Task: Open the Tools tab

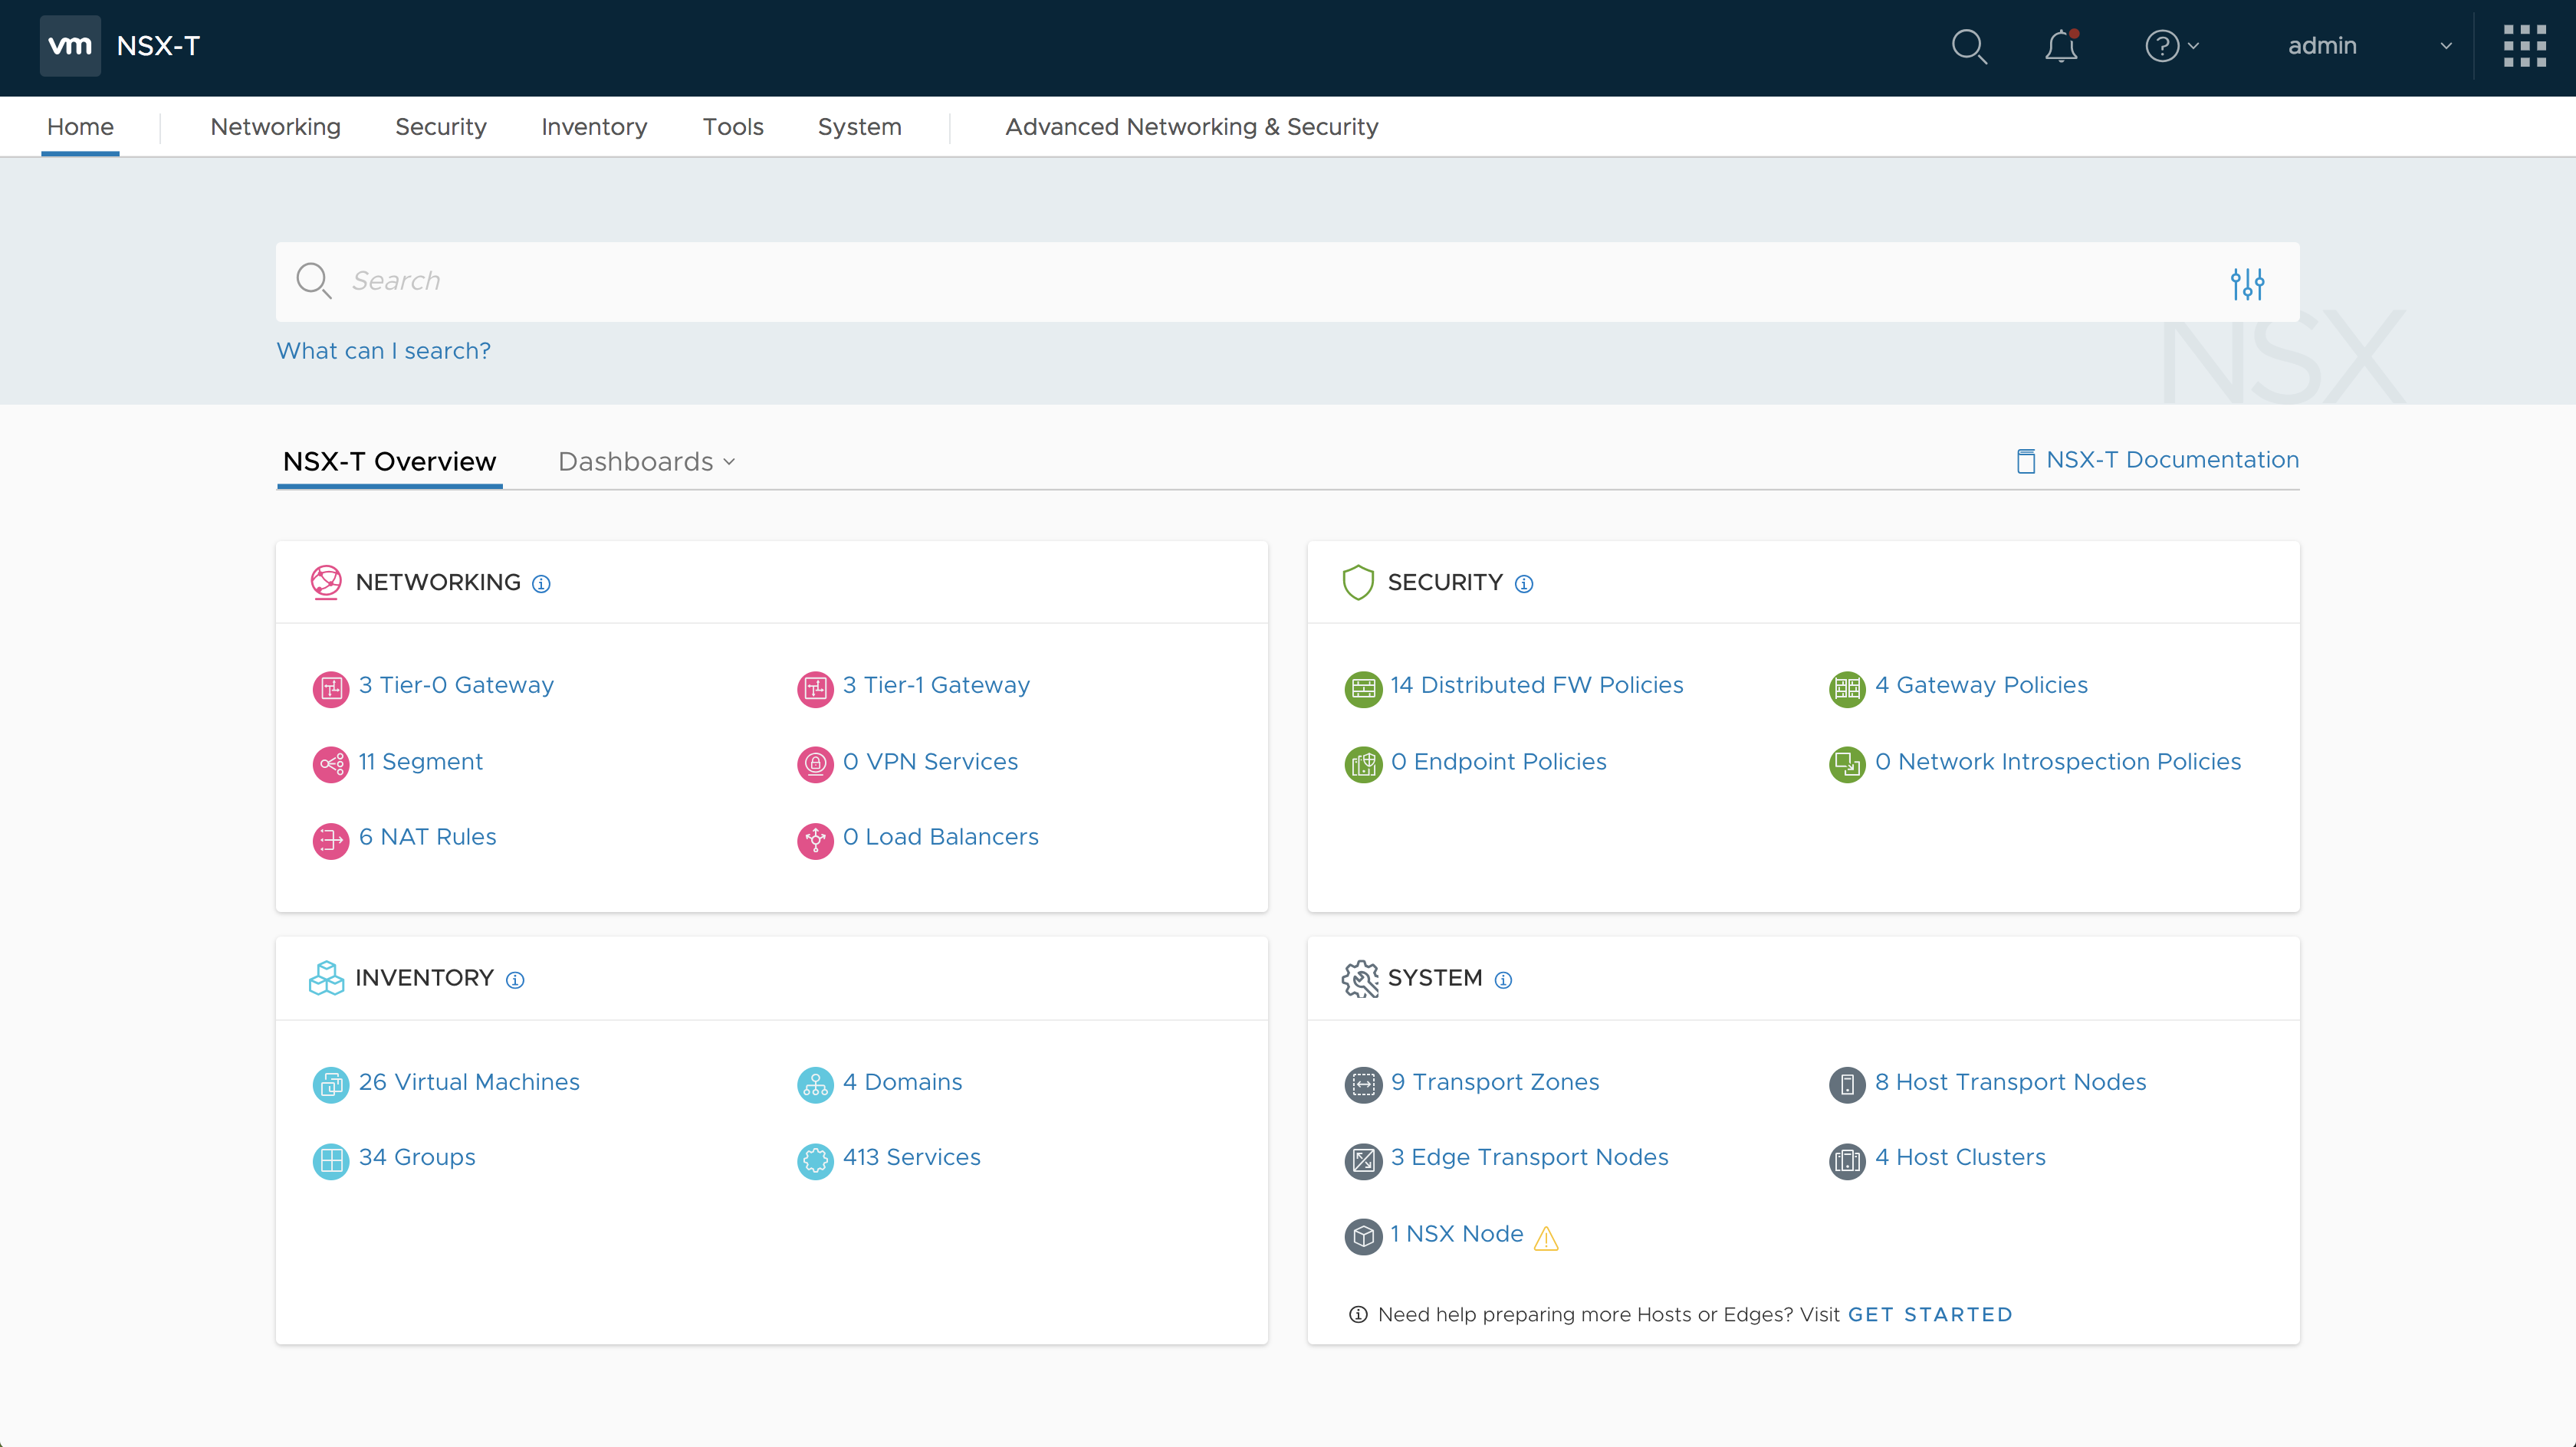Action: 733,127
